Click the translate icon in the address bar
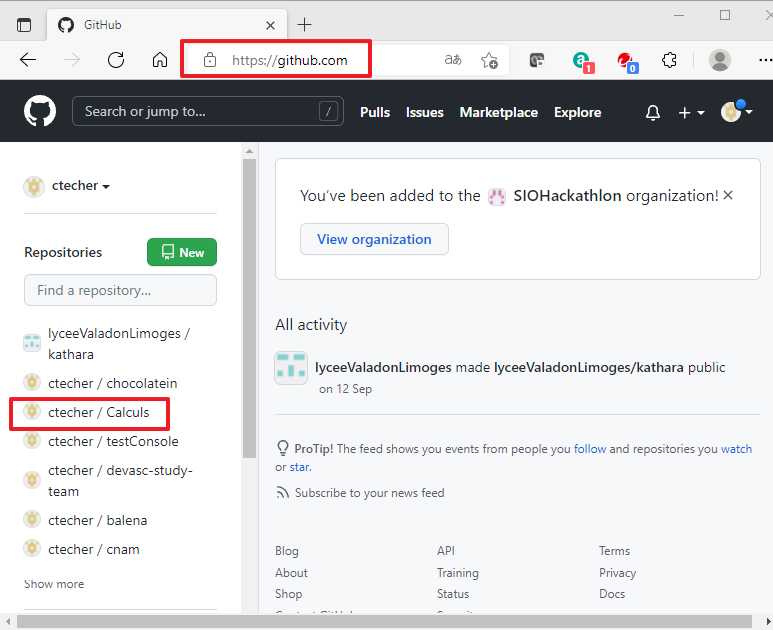The image size is (773, 630). tap(453, 60)
